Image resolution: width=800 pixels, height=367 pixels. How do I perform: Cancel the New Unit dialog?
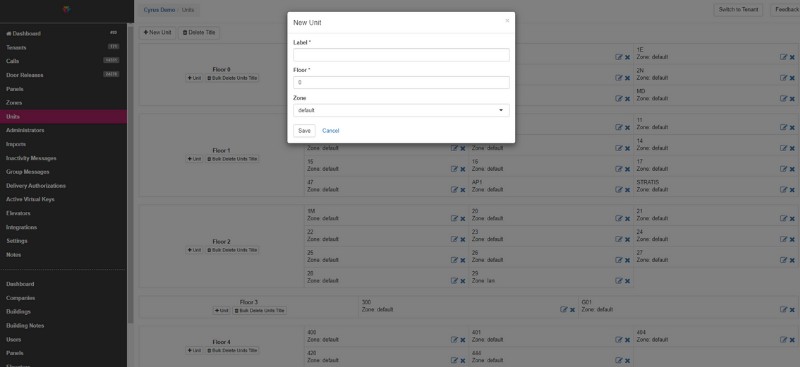(x=331, y=131)
